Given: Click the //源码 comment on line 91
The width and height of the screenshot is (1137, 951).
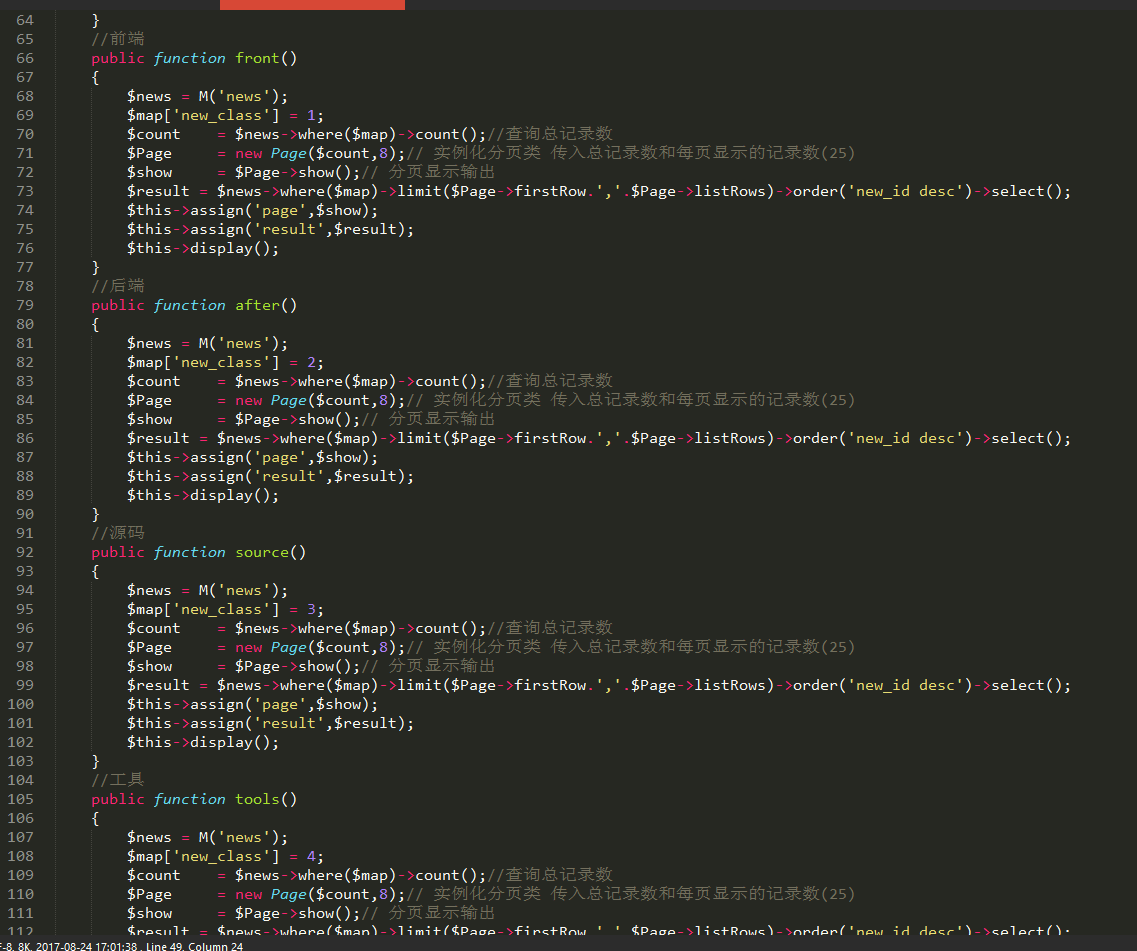Looking at the screenshot, I should tap(118, 533).
